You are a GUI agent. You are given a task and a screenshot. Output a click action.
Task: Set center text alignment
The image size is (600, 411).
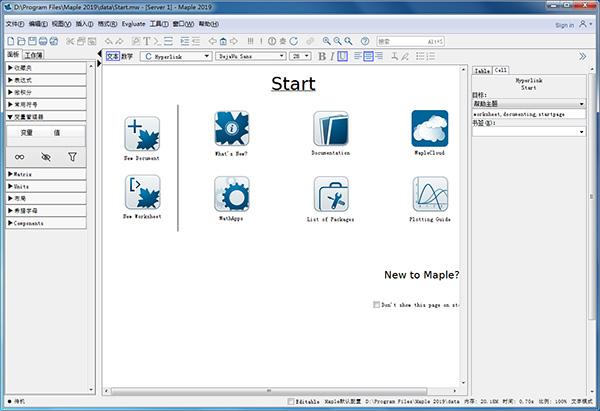pyautogui.click(x=368, y=56)
